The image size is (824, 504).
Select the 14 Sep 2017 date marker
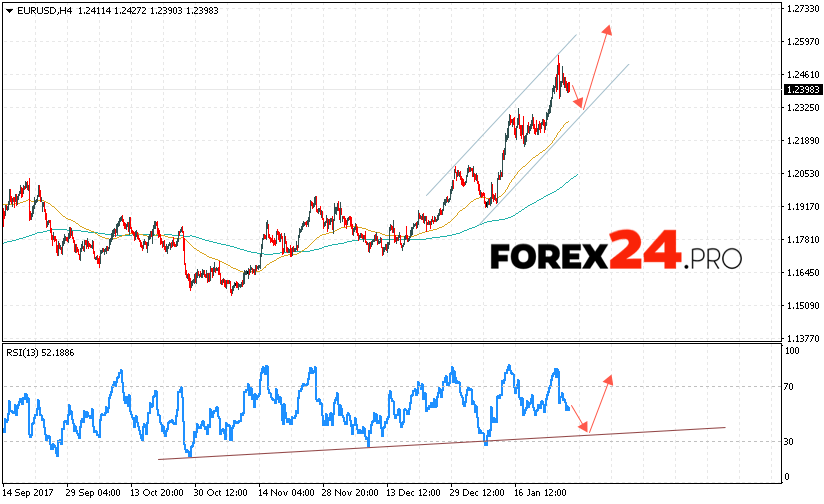(30, 493)
